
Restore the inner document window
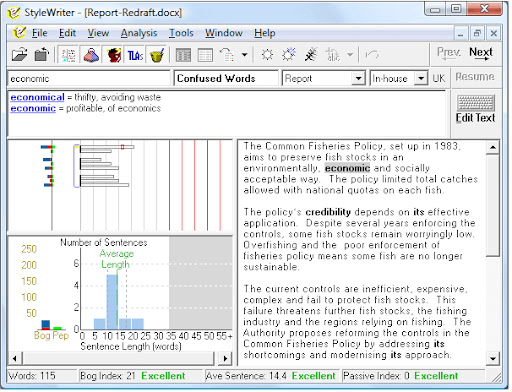477,33
